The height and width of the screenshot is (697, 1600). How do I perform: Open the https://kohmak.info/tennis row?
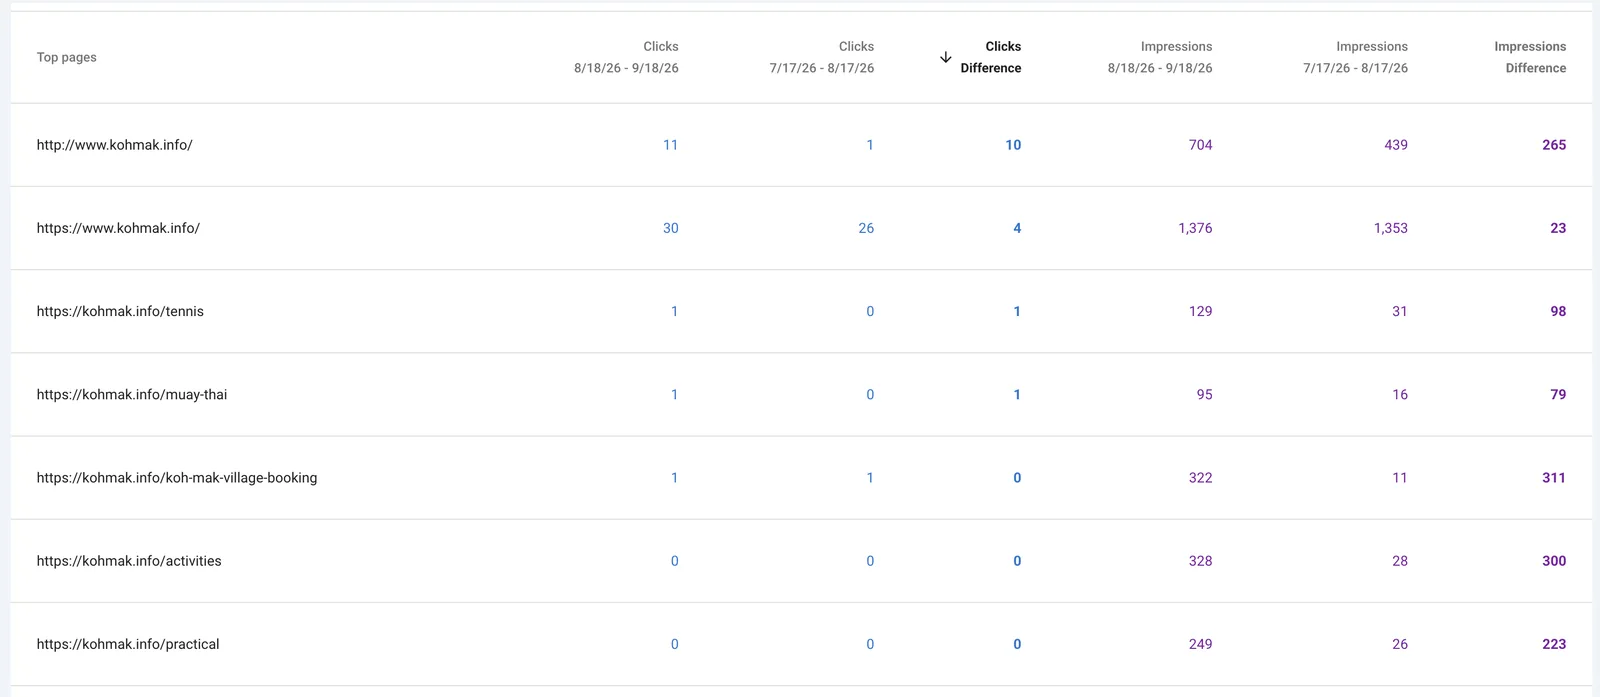pyautogui.click(x=801, y=311)
